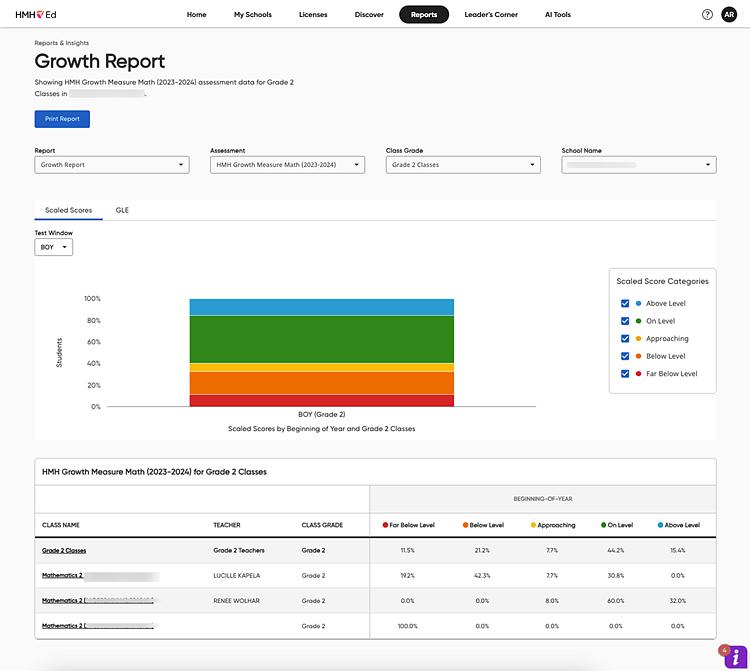750x671 pixels.
Task: Open the purple info assistant icon
Action: click(x=735, y=657)
